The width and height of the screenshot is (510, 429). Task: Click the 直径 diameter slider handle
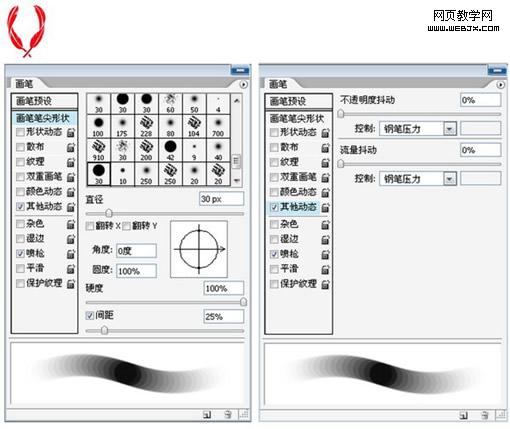tap(109, 213)
